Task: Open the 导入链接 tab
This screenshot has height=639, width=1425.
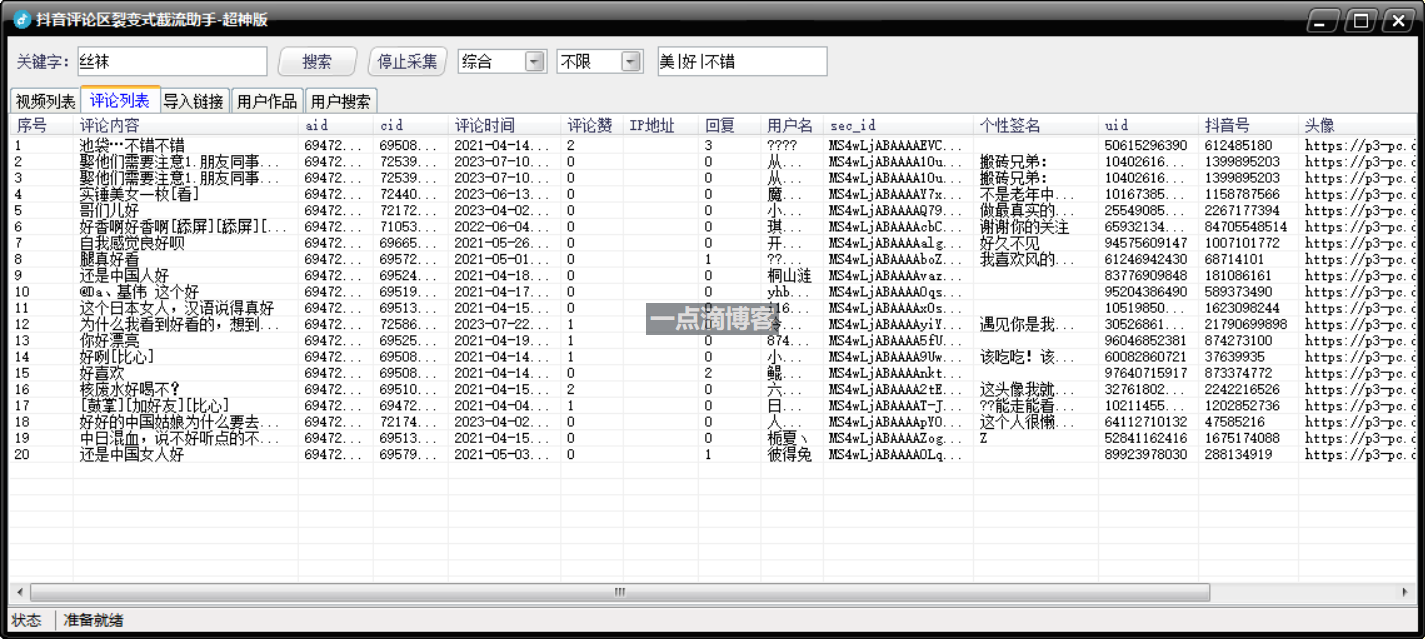Action: coord(194,101)
